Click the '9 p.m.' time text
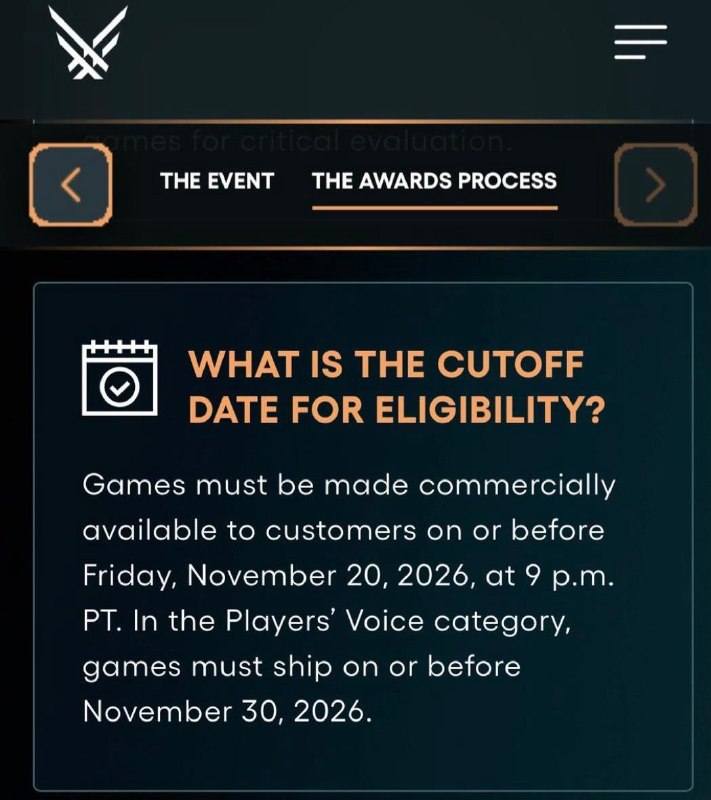 tap(569, 577)
